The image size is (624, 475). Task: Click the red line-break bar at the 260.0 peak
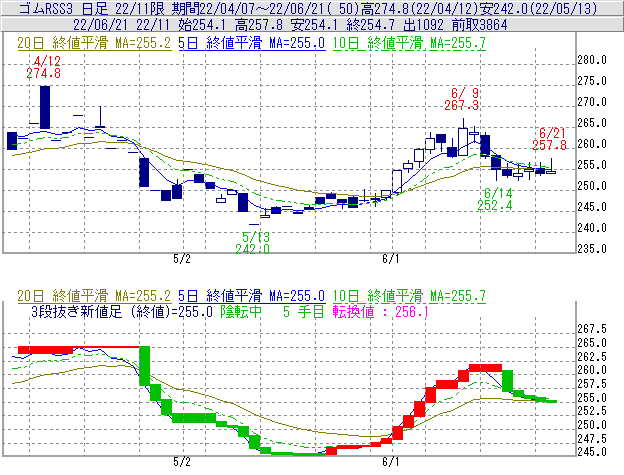click(486, 368)
